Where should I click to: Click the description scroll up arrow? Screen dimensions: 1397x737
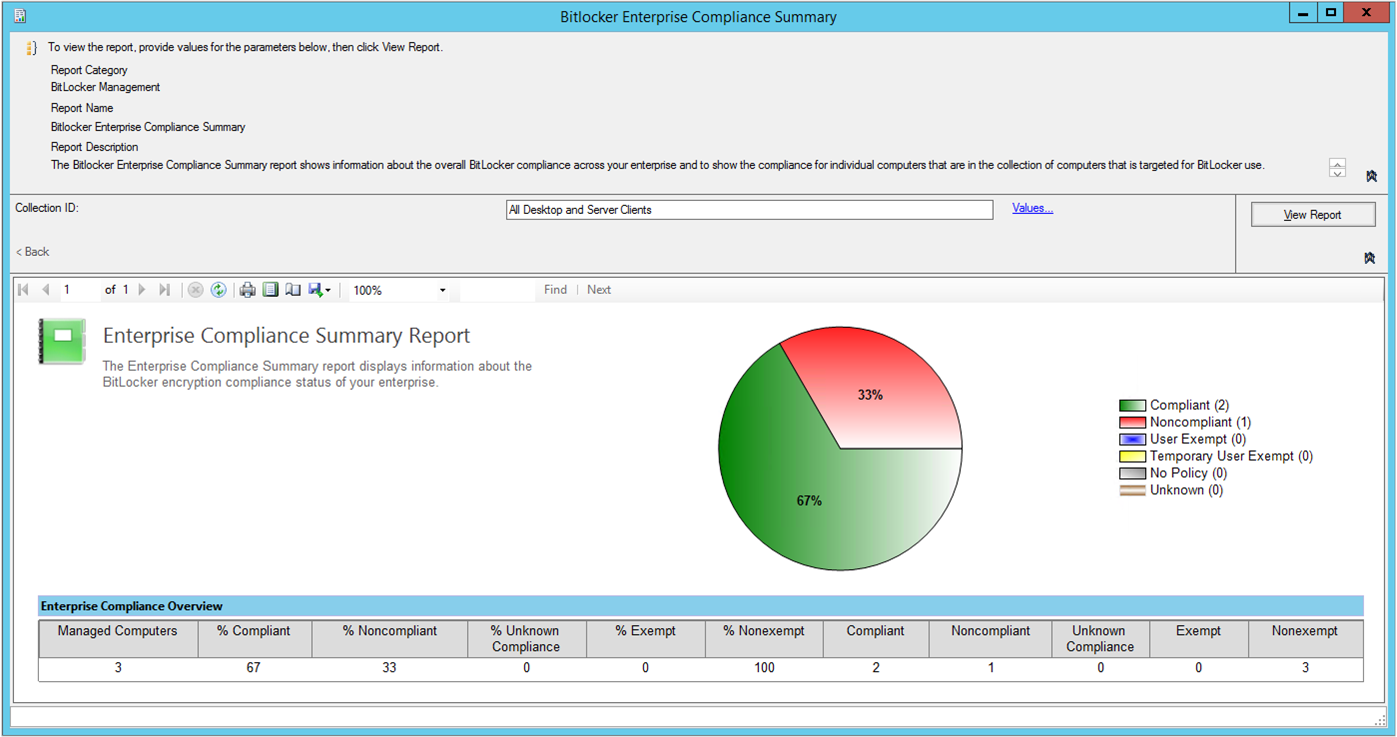pyautogui.click(x=1338, y=163)
